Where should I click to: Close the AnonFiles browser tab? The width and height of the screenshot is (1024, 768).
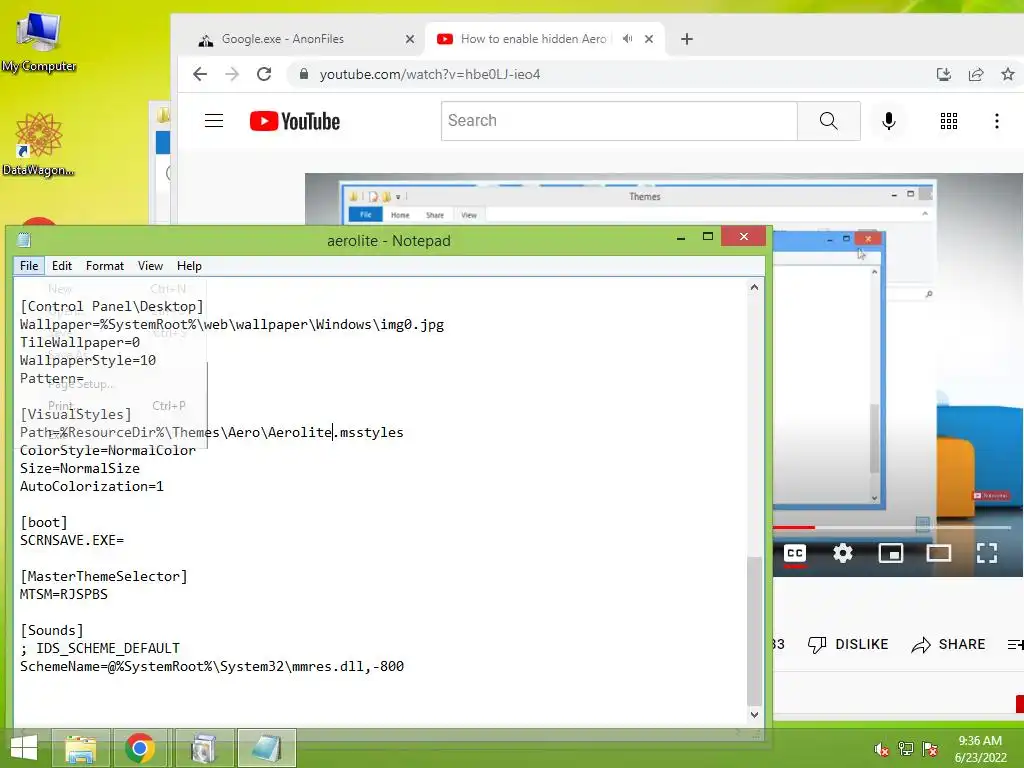(x=409, y=39)
